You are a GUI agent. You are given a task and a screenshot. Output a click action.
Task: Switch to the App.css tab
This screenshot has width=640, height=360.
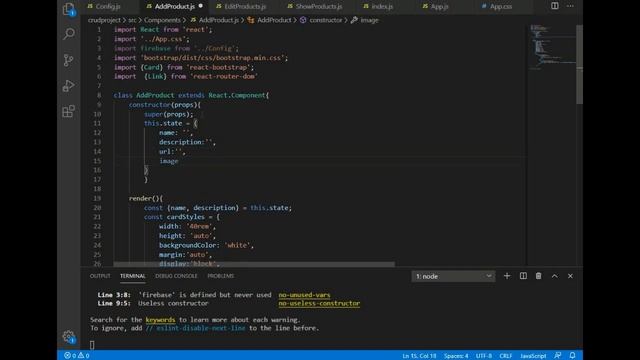click(x=501, y=7)
